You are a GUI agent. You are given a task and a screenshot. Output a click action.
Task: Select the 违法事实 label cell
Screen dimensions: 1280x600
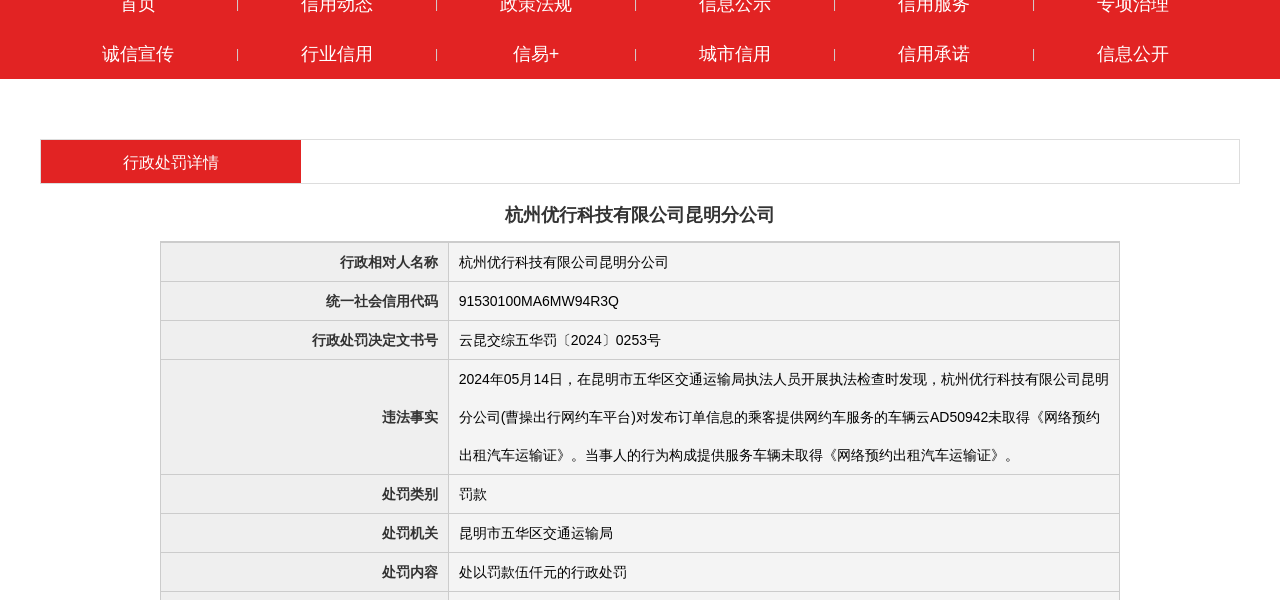pos(305,417)
